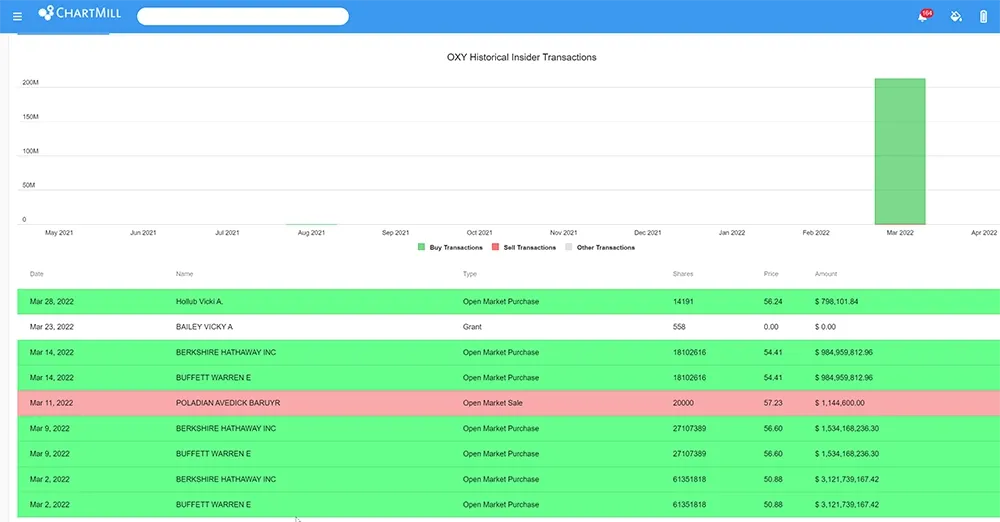
Task: Select the Mar 11, 2022 date cell
Action: pyautogui.click(x=51, y=403)
